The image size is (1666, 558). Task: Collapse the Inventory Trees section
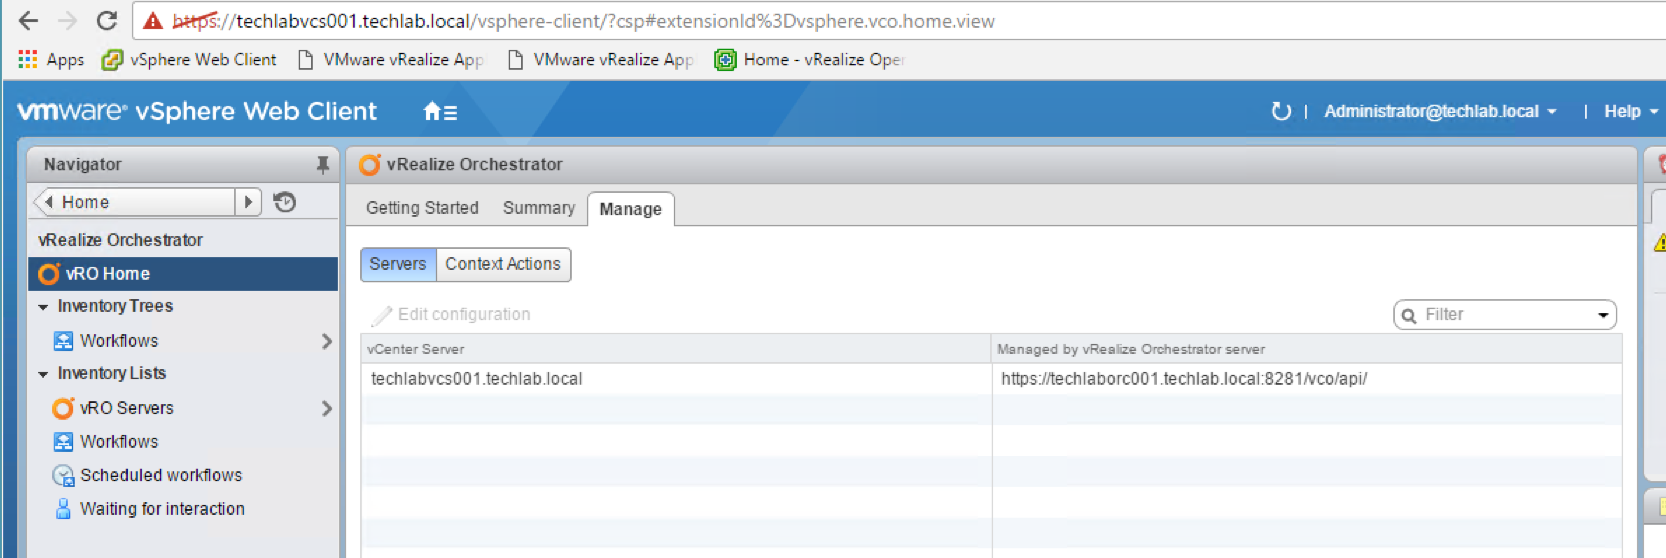[x=43, y=307]
